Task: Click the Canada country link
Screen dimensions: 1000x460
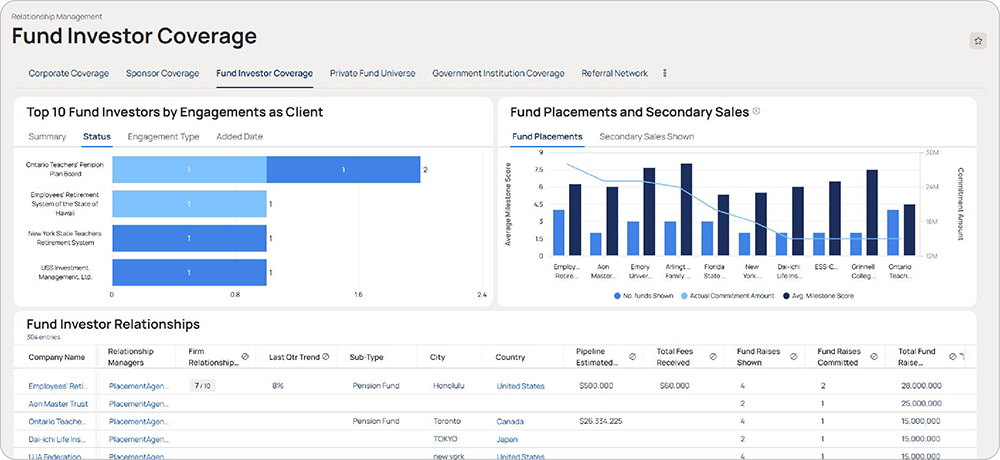Action: [x=510, y=421]
